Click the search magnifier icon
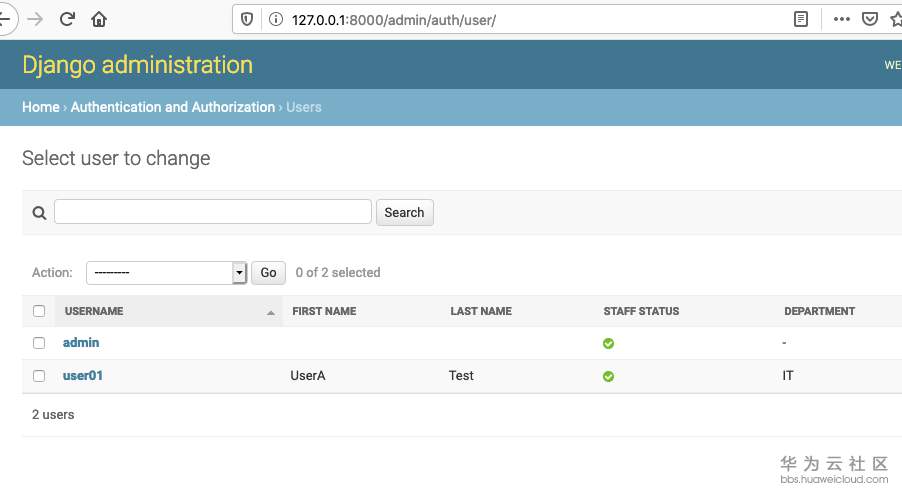 pos(39,213)
